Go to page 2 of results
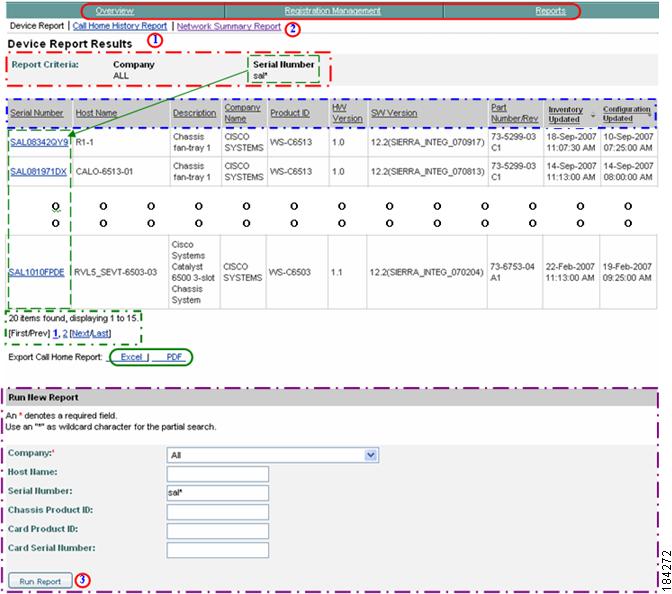This screenshot has height=594, width=672. 66,331
